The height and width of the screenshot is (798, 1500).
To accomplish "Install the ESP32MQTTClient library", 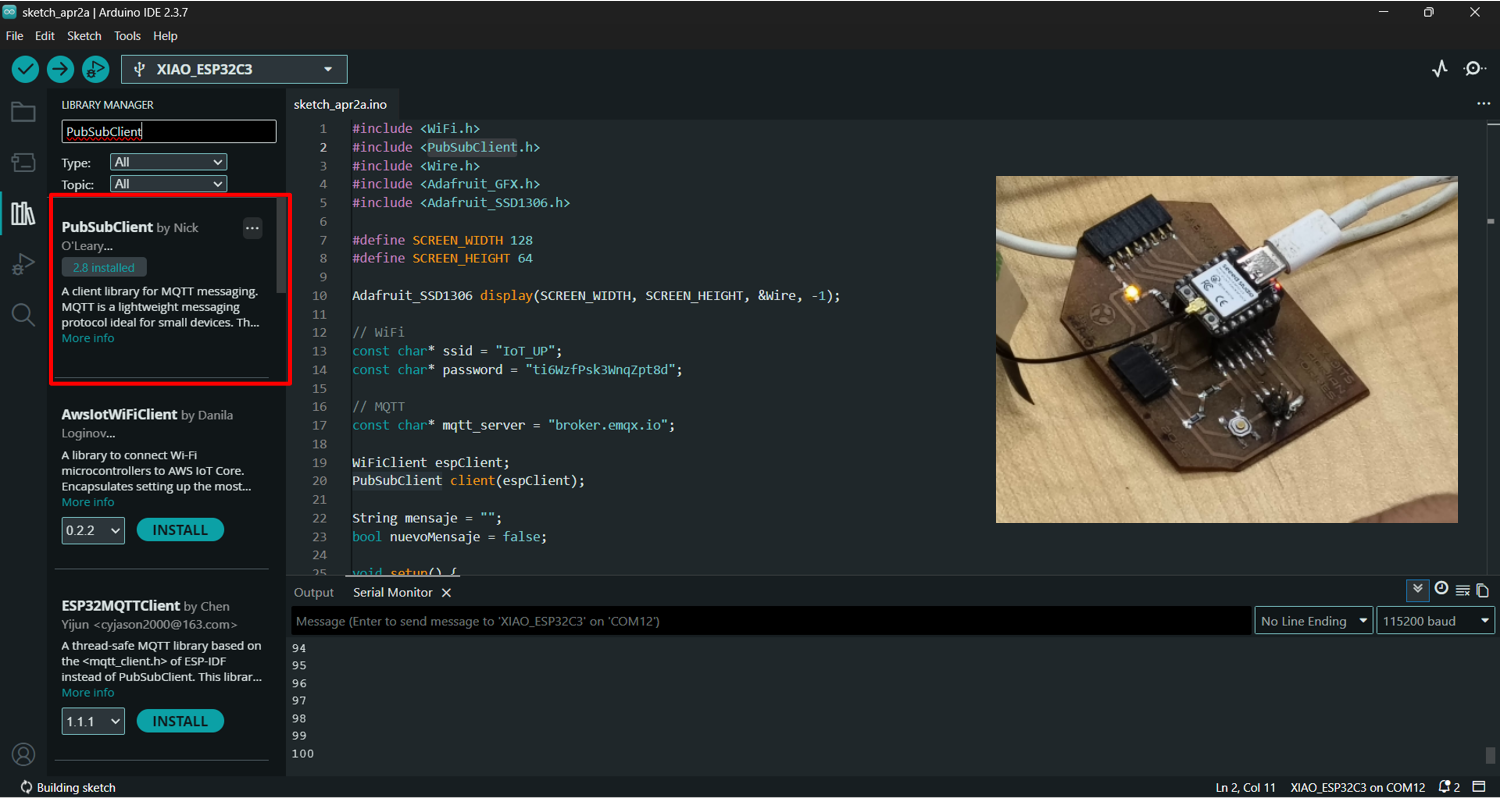I will [180, 721].
